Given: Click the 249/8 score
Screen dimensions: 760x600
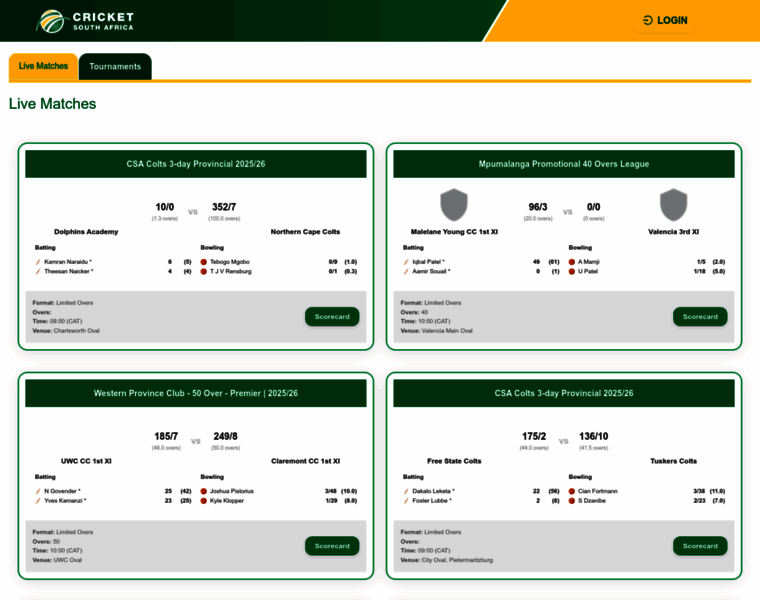Looking at the screenshot, I should pyautogui.click(x=225, y=436).
